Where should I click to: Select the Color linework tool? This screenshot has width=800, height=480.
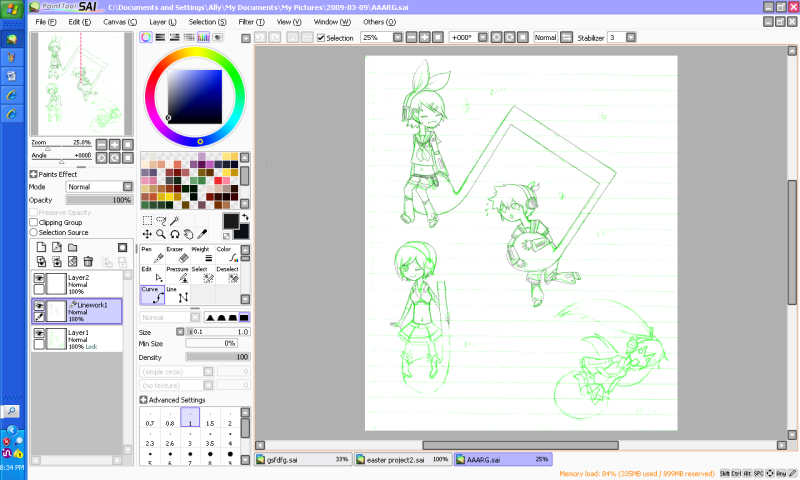(228, 255)
